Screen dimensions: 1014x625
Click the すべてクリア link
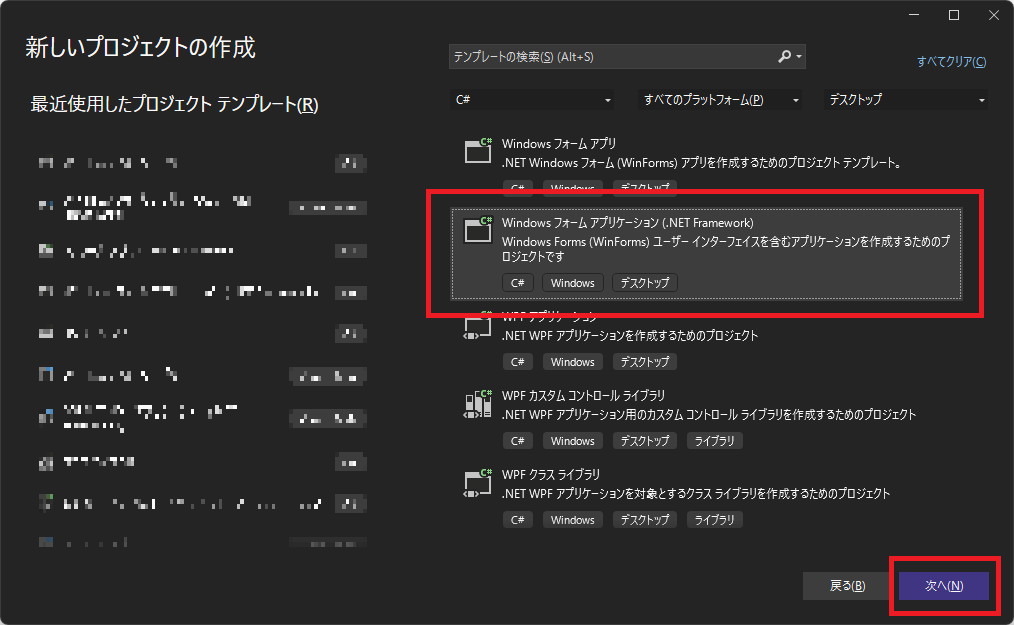click(951, 61)
